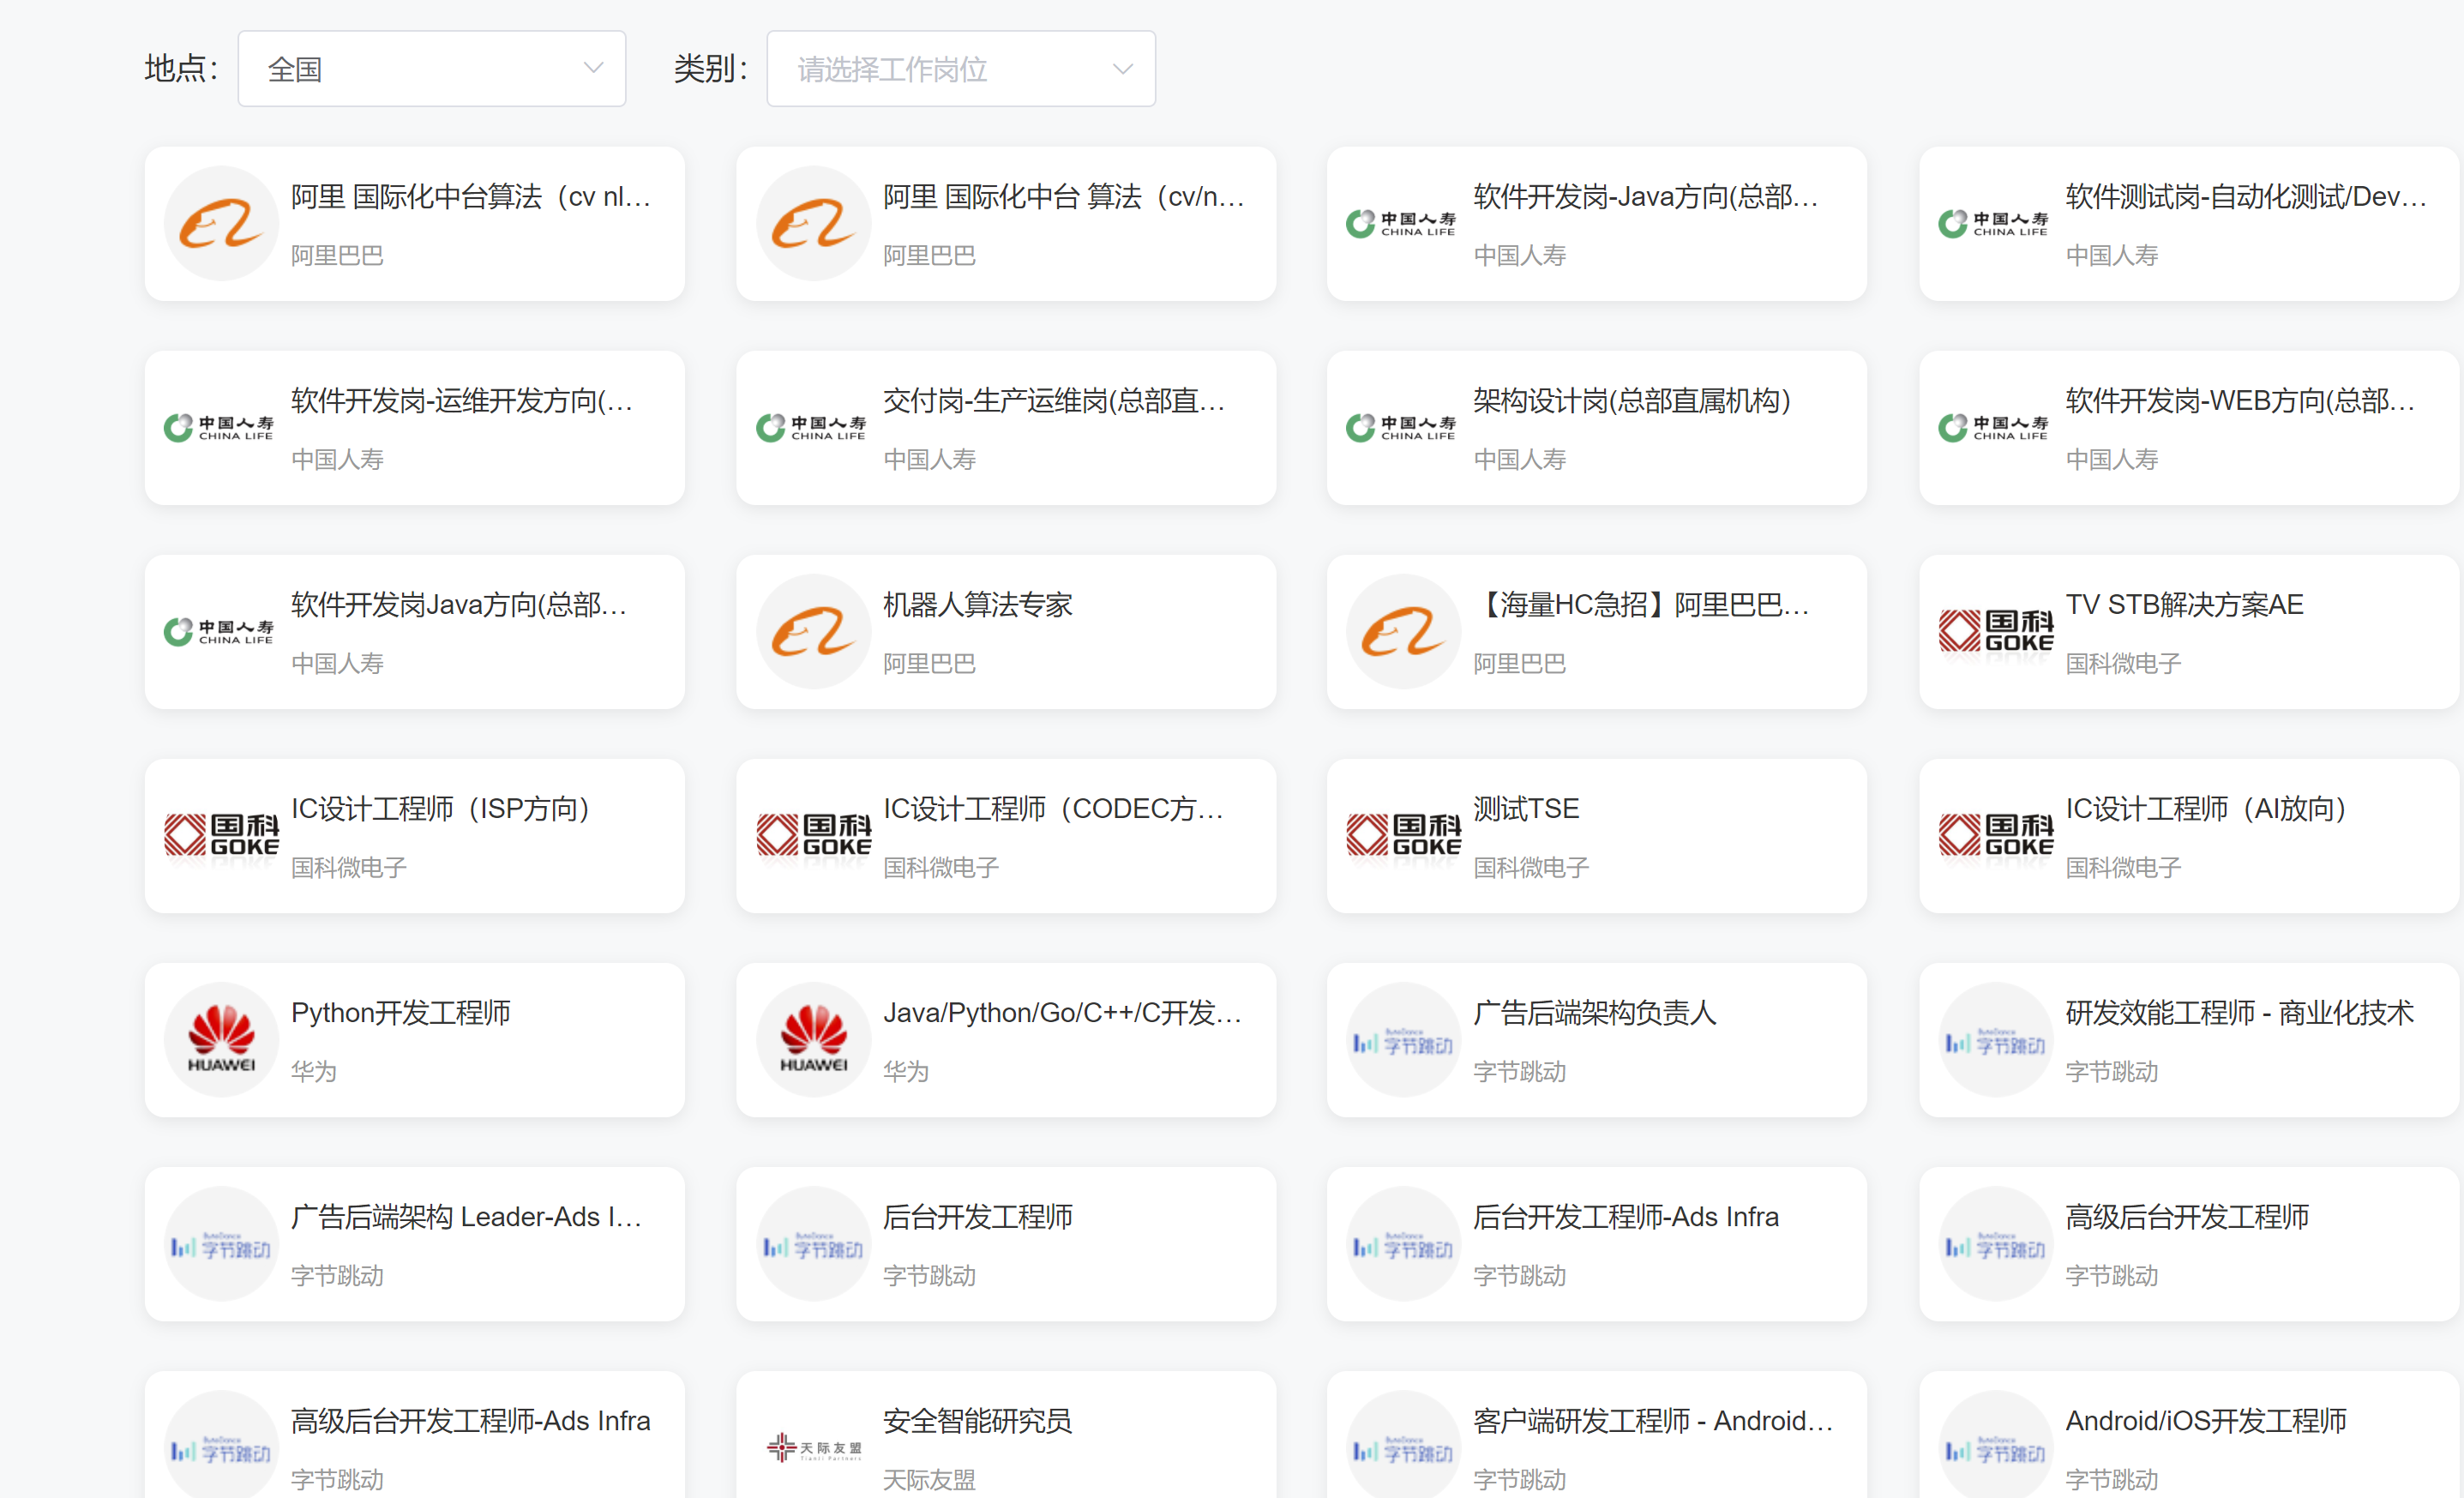Open IC设计工程师 (ISP方向) job title
Screen dimensions: 2464x1498
coord(440,809)
